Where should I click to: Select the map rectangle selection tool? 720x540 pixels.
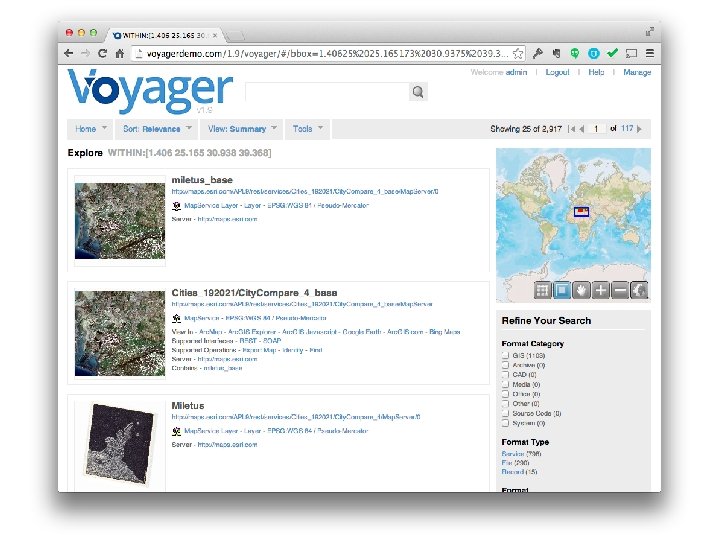[562, 290]
